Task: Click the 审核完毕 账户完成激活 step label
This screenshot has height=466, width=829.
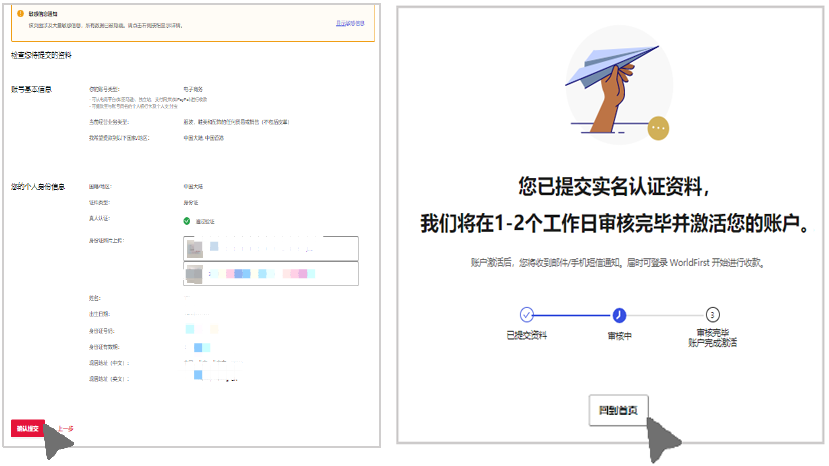Action: click(712, 337)
